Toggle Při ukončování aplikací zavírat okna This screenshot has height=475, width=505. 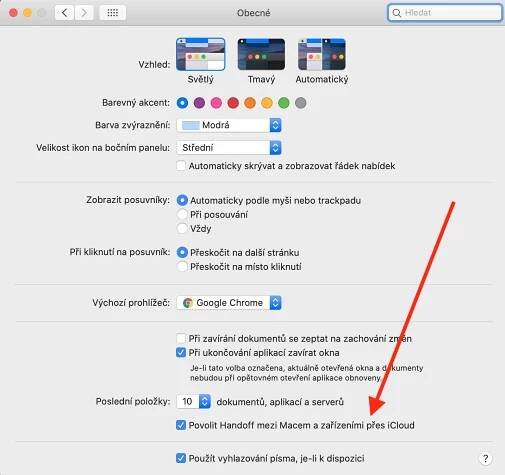coord(181,352)
